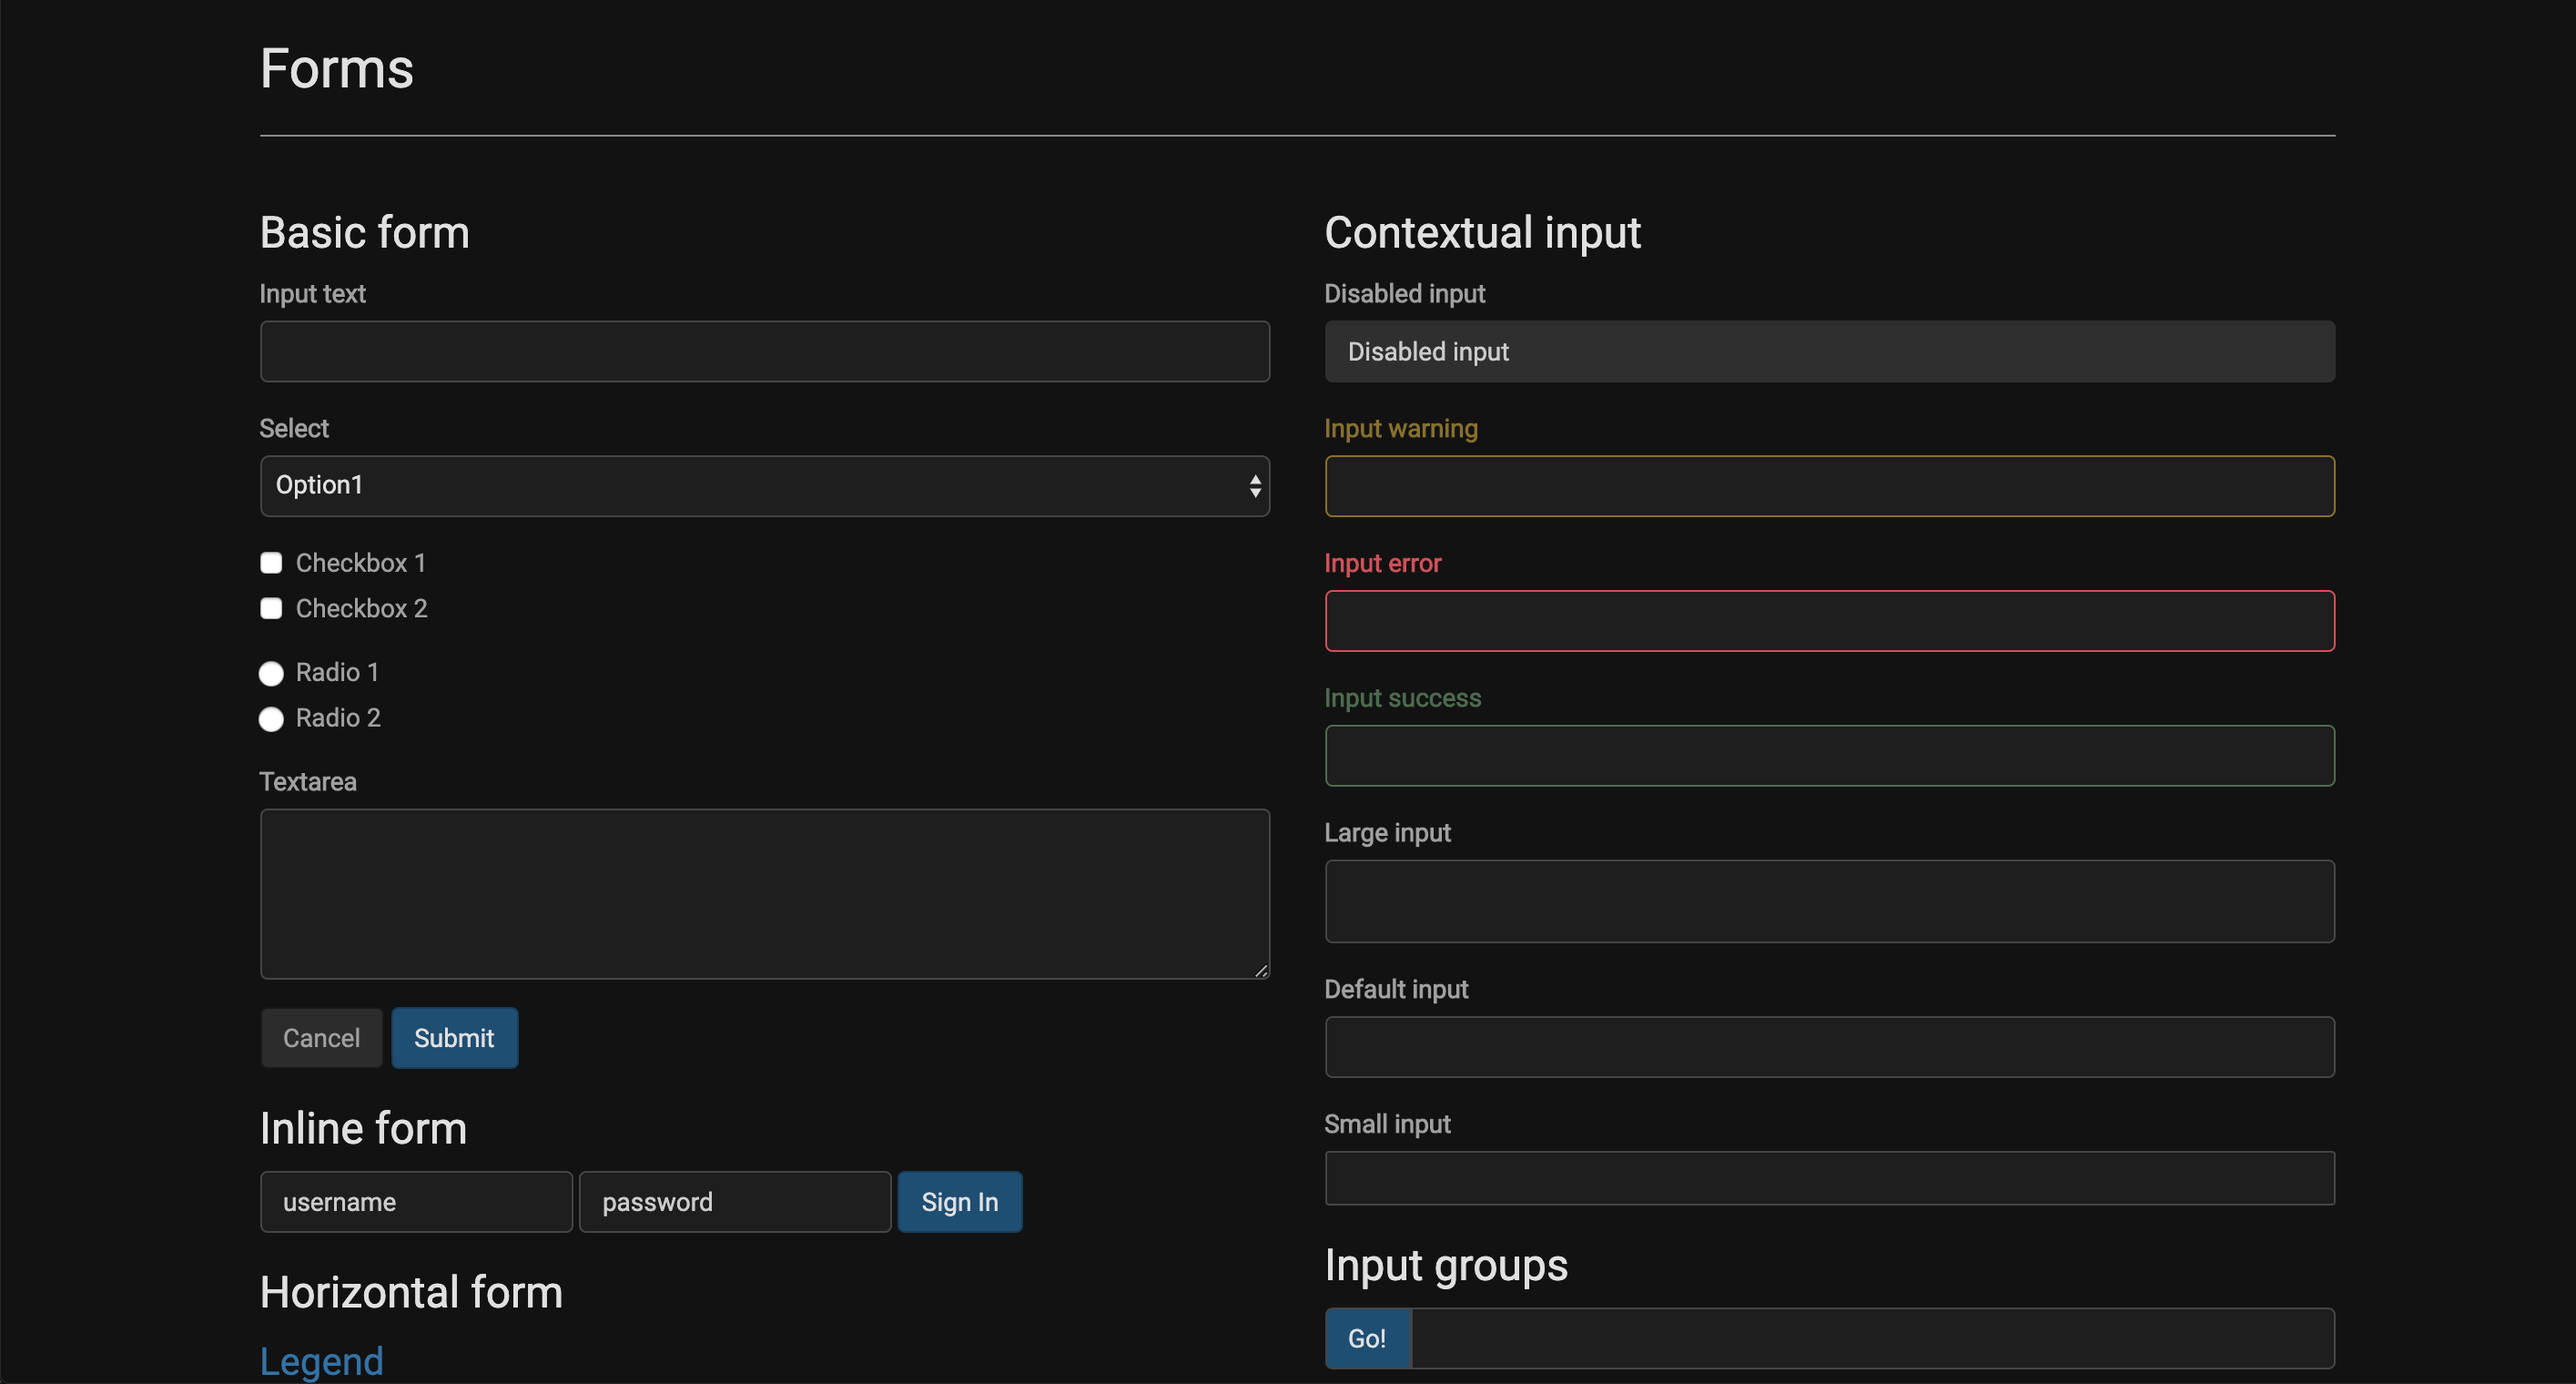Grab the textarea resize handle
Image resolution: width=2576 pixels, height=1384 pixels.
1261,970
